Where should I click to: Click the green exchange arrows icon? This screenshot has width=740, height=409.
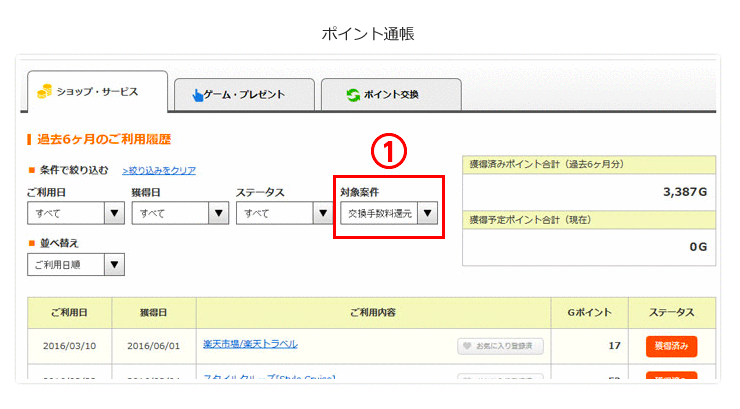pos(352,95)
